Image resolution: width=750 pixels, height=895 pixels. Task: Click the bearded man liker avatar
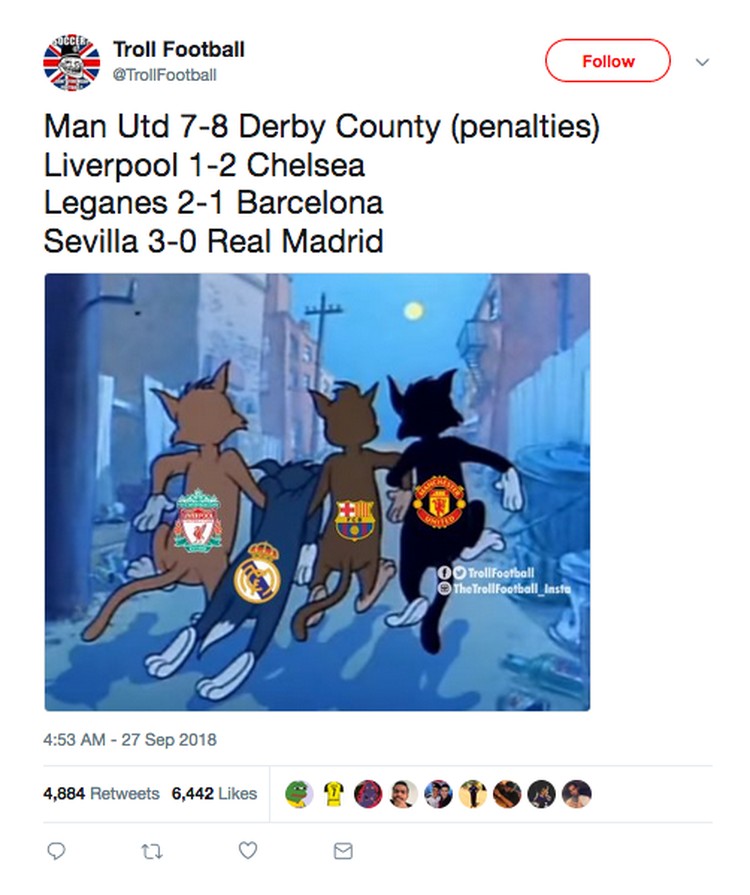403,793
